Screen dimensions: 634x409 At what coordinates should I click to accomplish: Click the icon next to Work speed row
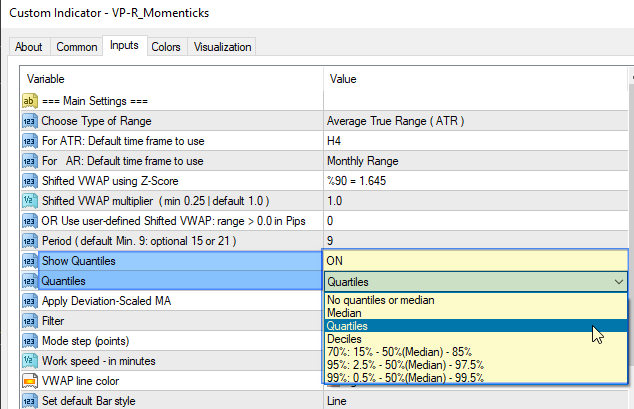click(29, 361)
